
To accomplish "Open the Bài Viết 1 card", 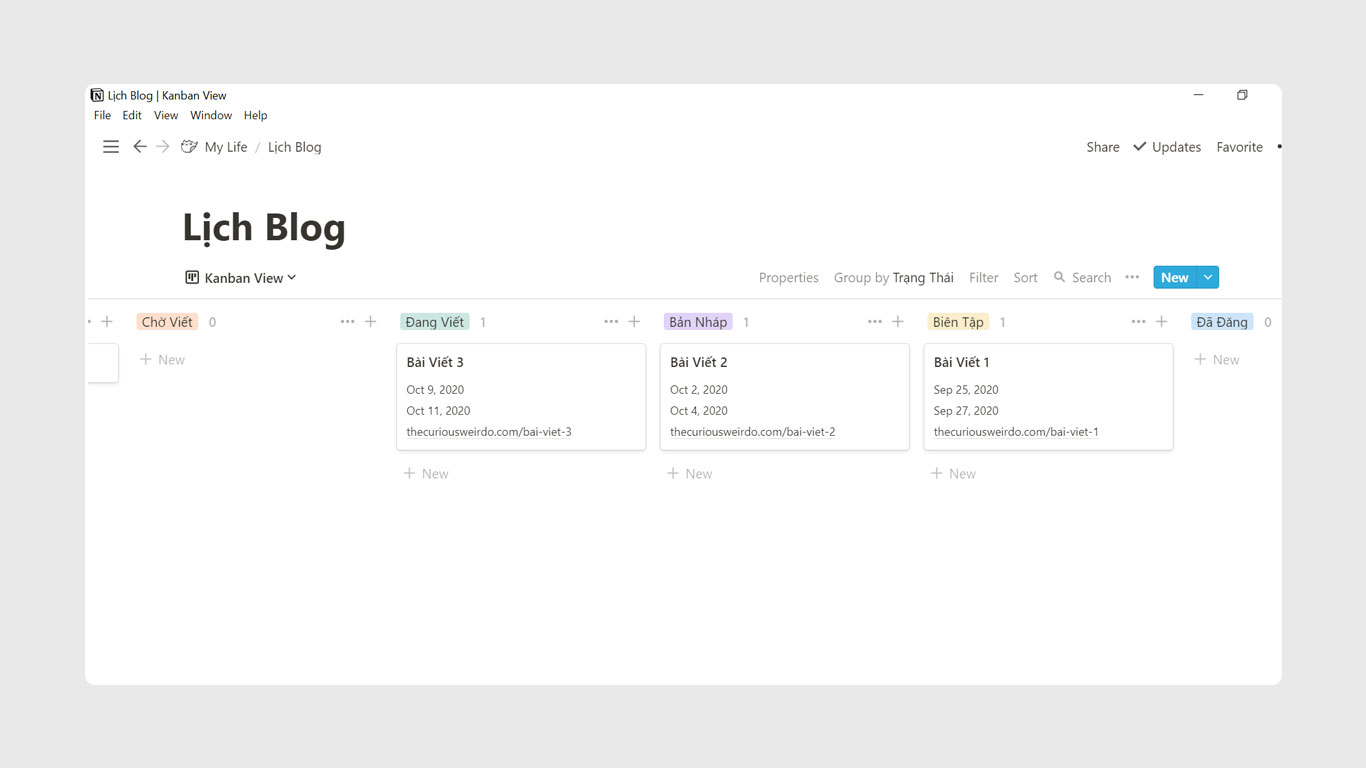I will (1047, 363).
